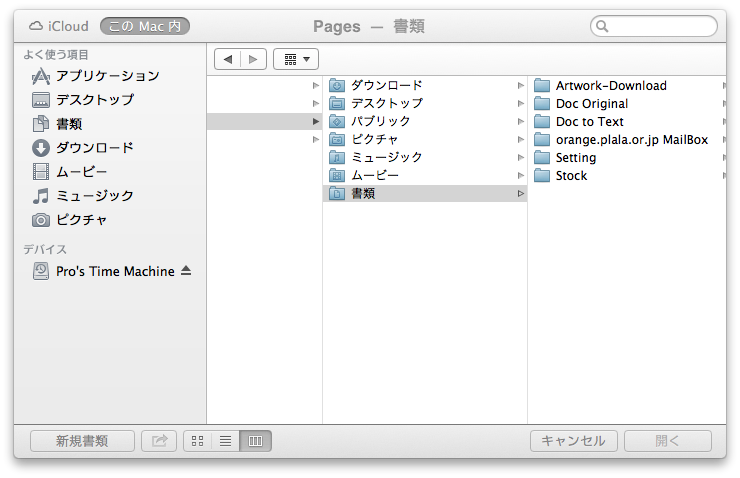The height and width of the screenshot is (478, 740).
Task: Select デスクトップ in sidebar favorites
Action: pyautogui.click(x=94, y=100)
